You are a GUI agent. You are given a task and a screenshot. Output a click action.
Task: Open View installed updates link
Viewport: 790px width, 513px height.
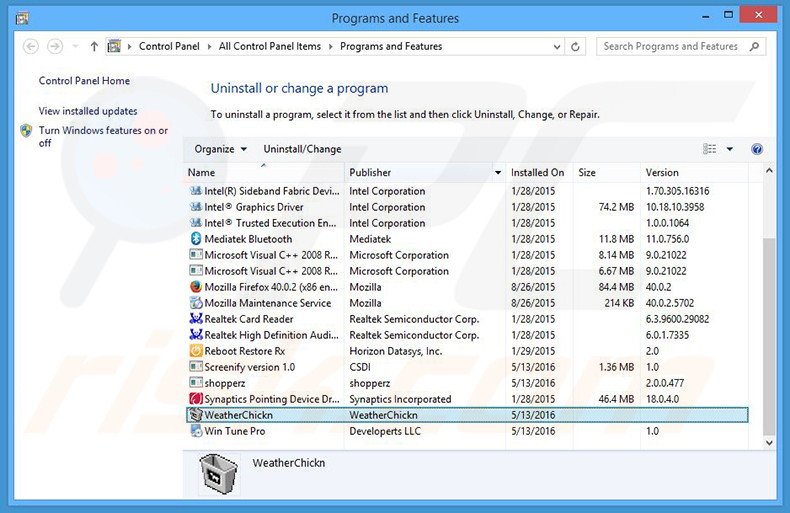click(88, 111)
